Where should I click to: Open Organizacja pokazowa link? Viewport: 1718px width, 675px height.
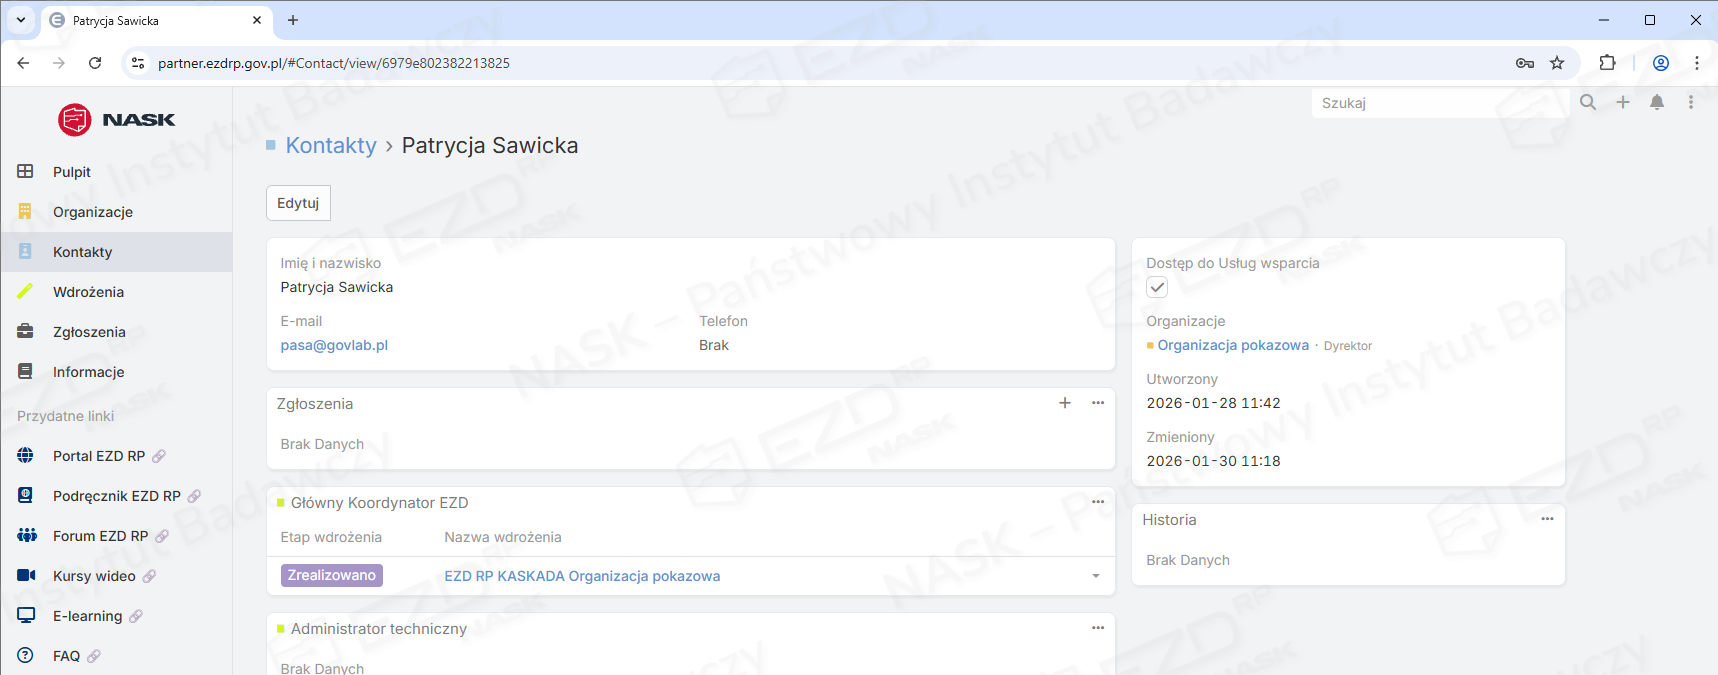tap(1232, 345)
